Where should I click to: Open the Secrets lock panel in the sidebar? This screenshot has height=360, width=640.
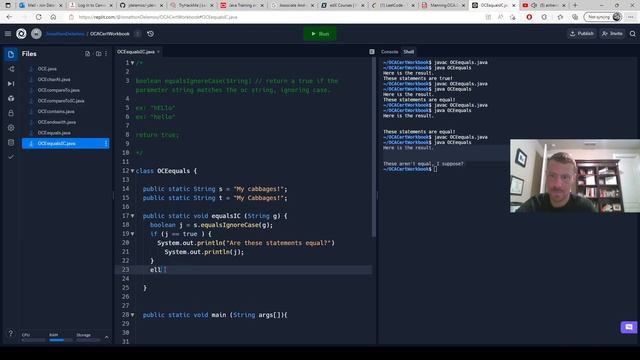click(11, 113)
